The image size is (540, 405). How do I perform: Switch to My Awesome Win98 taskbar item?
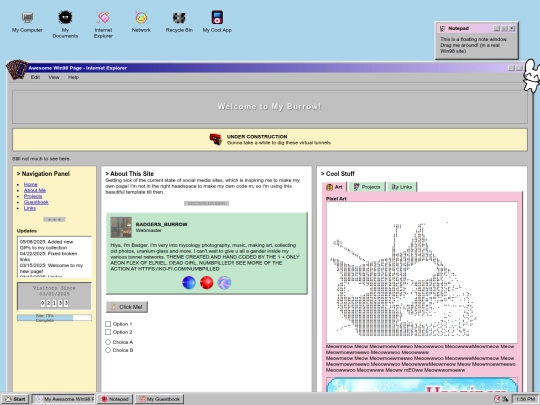pos(64,399)
